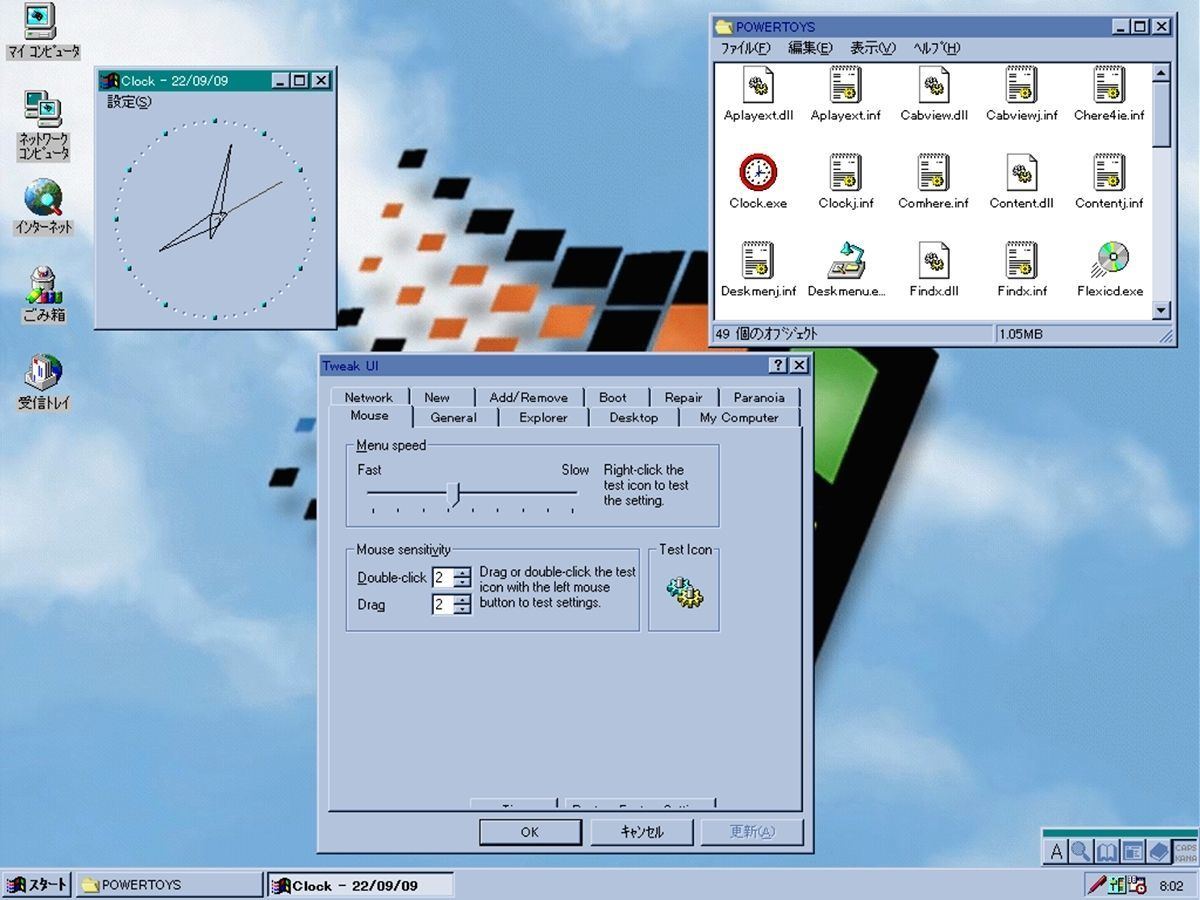Open the スタート menu button
The height and width of the screenshot is (900, 1200).
click(37, 885)
